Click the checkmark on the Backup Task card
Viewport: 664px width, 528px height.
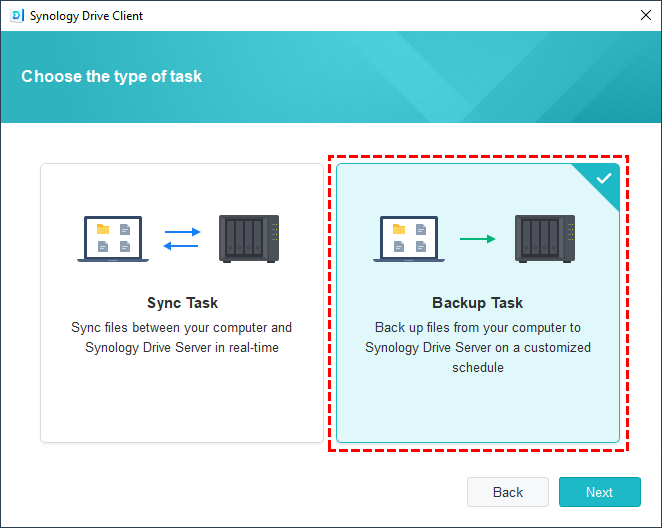point(604,178)
